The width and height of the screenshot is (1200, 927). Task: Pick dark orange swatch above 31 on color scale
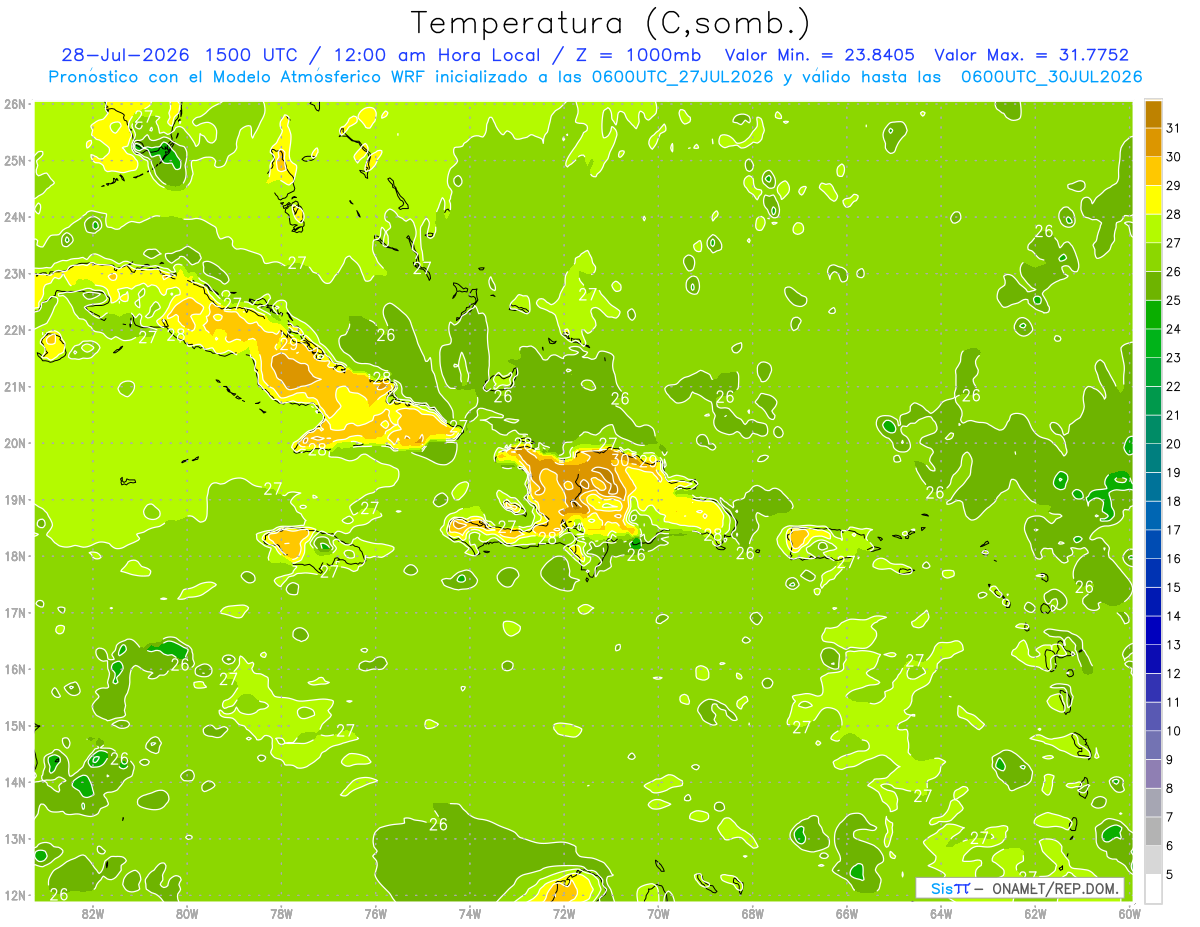pyautogui.click(x=1153, y=114)
